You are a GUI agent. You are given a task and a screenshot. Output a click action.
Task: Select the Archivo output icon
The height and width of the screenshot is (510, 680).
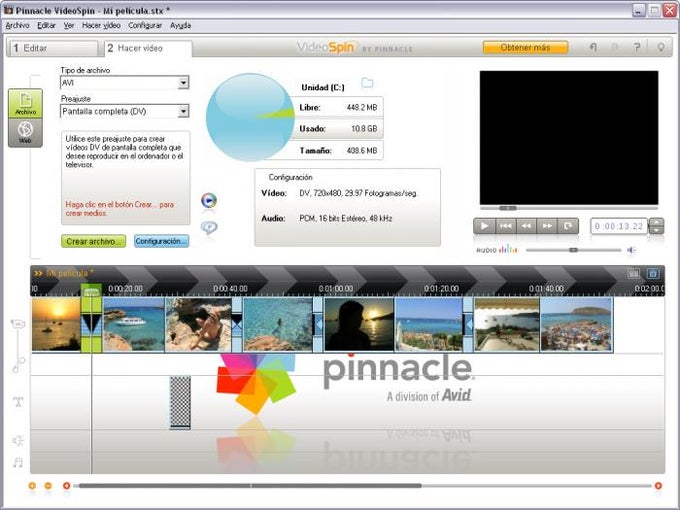[x=25, y=103]
